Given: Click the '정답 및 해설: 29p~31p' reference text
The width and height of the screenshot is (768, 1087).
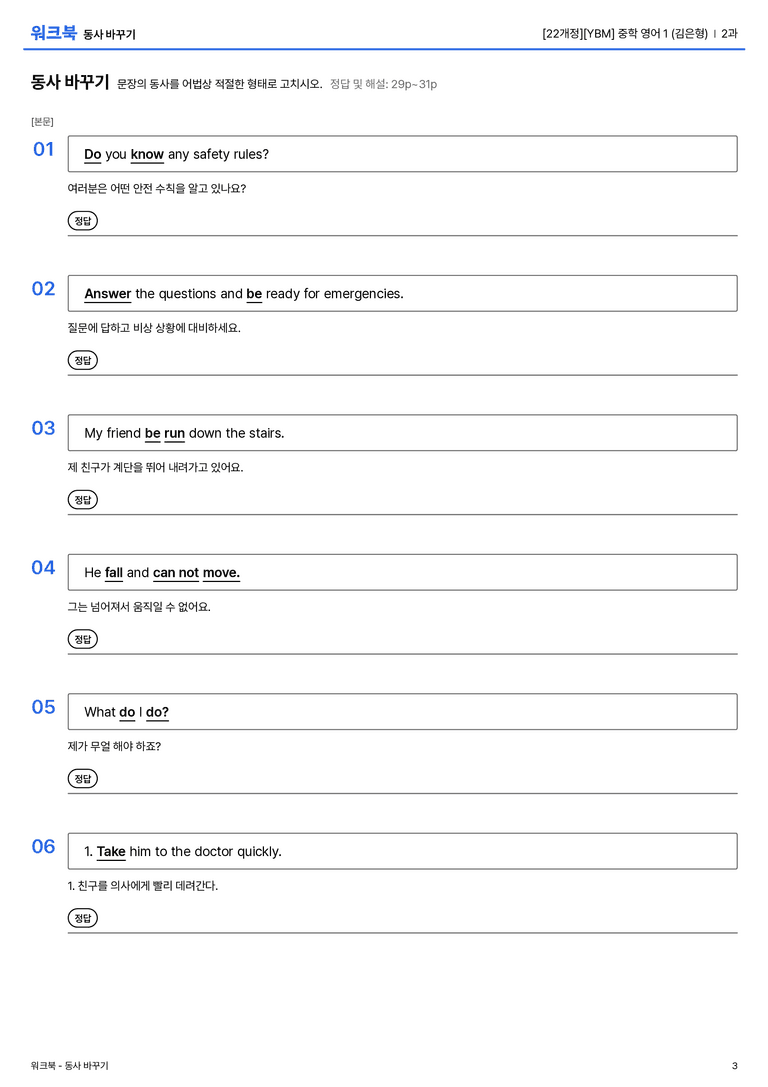Looking at the screenshot, I should tap(383, 84).
